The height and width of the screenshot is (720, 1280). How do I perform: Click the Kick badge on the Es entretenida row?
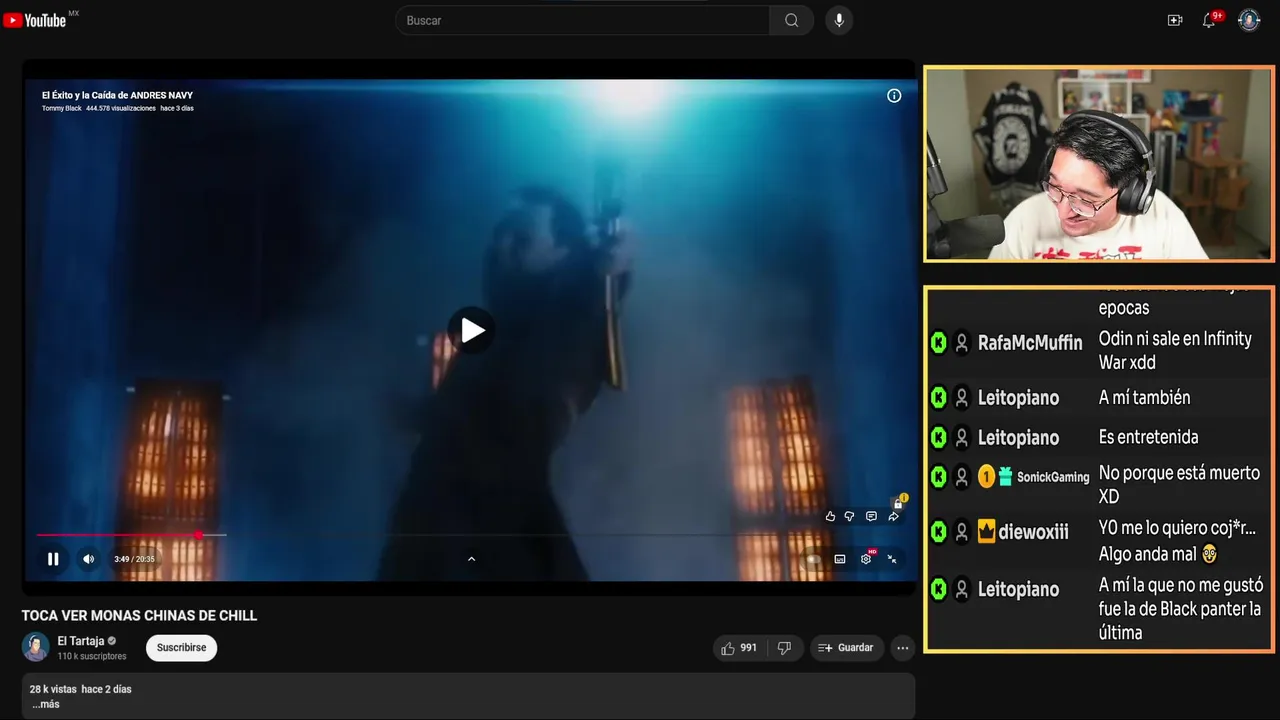(x=938, y=437)
